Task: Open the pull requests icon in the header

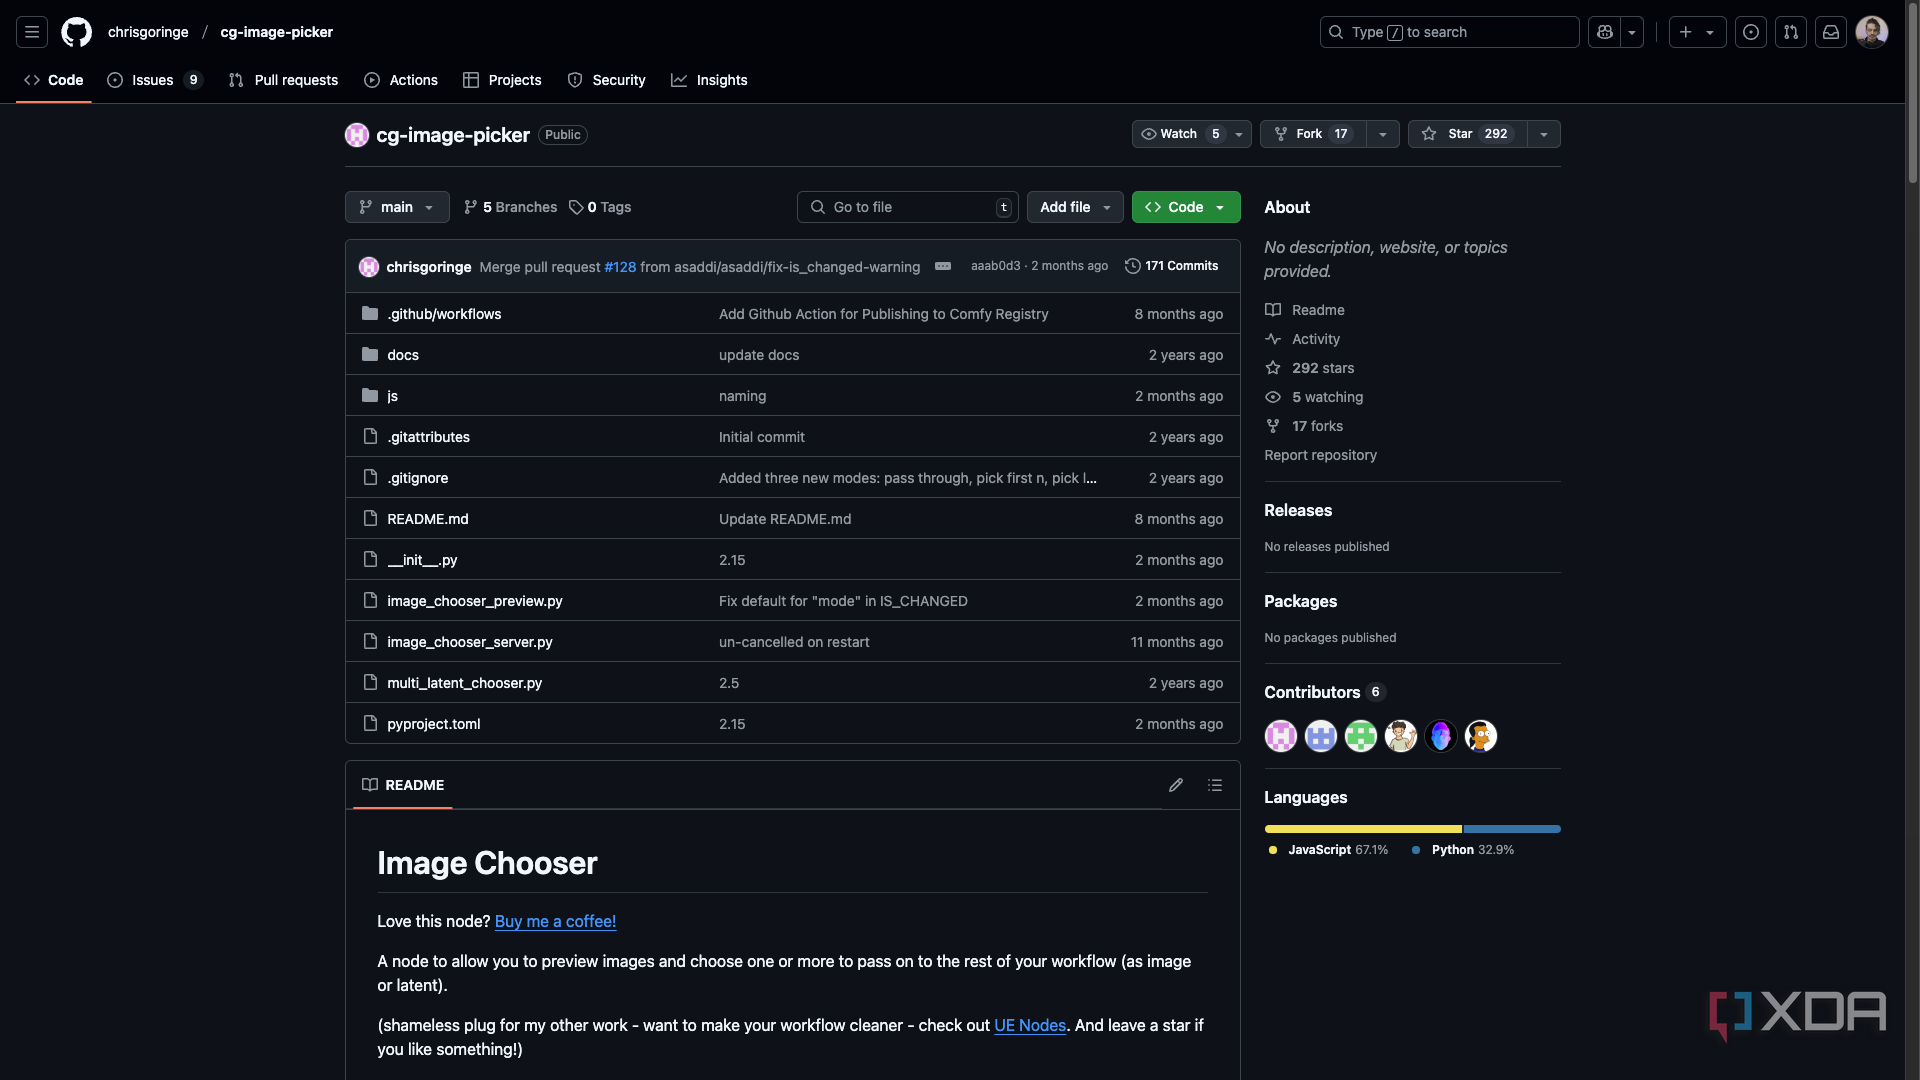Action: [1791, 32]
